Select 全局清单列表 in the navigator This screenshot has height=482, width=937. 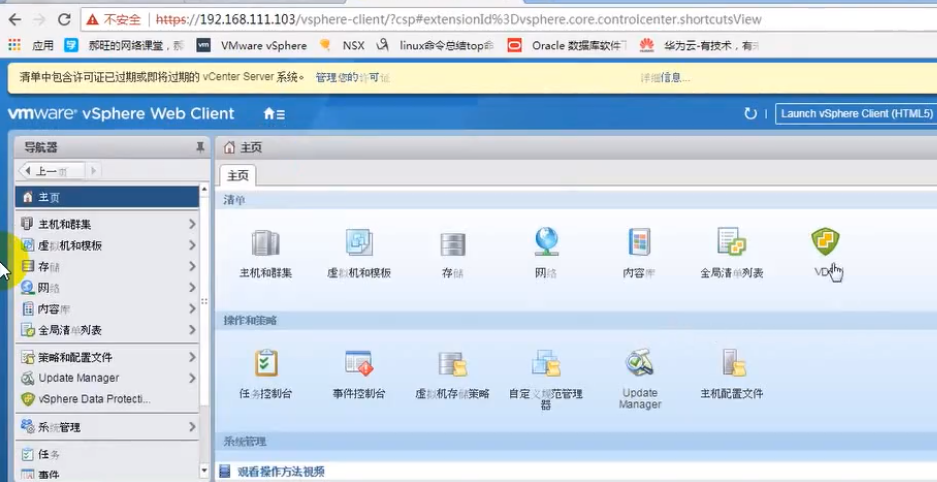107,330
